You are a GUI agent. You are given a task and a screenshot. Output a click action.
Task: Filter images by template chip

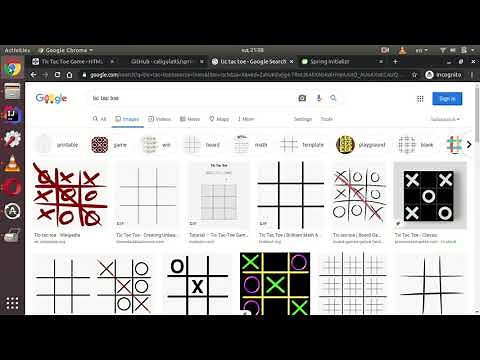pos(302,145)
